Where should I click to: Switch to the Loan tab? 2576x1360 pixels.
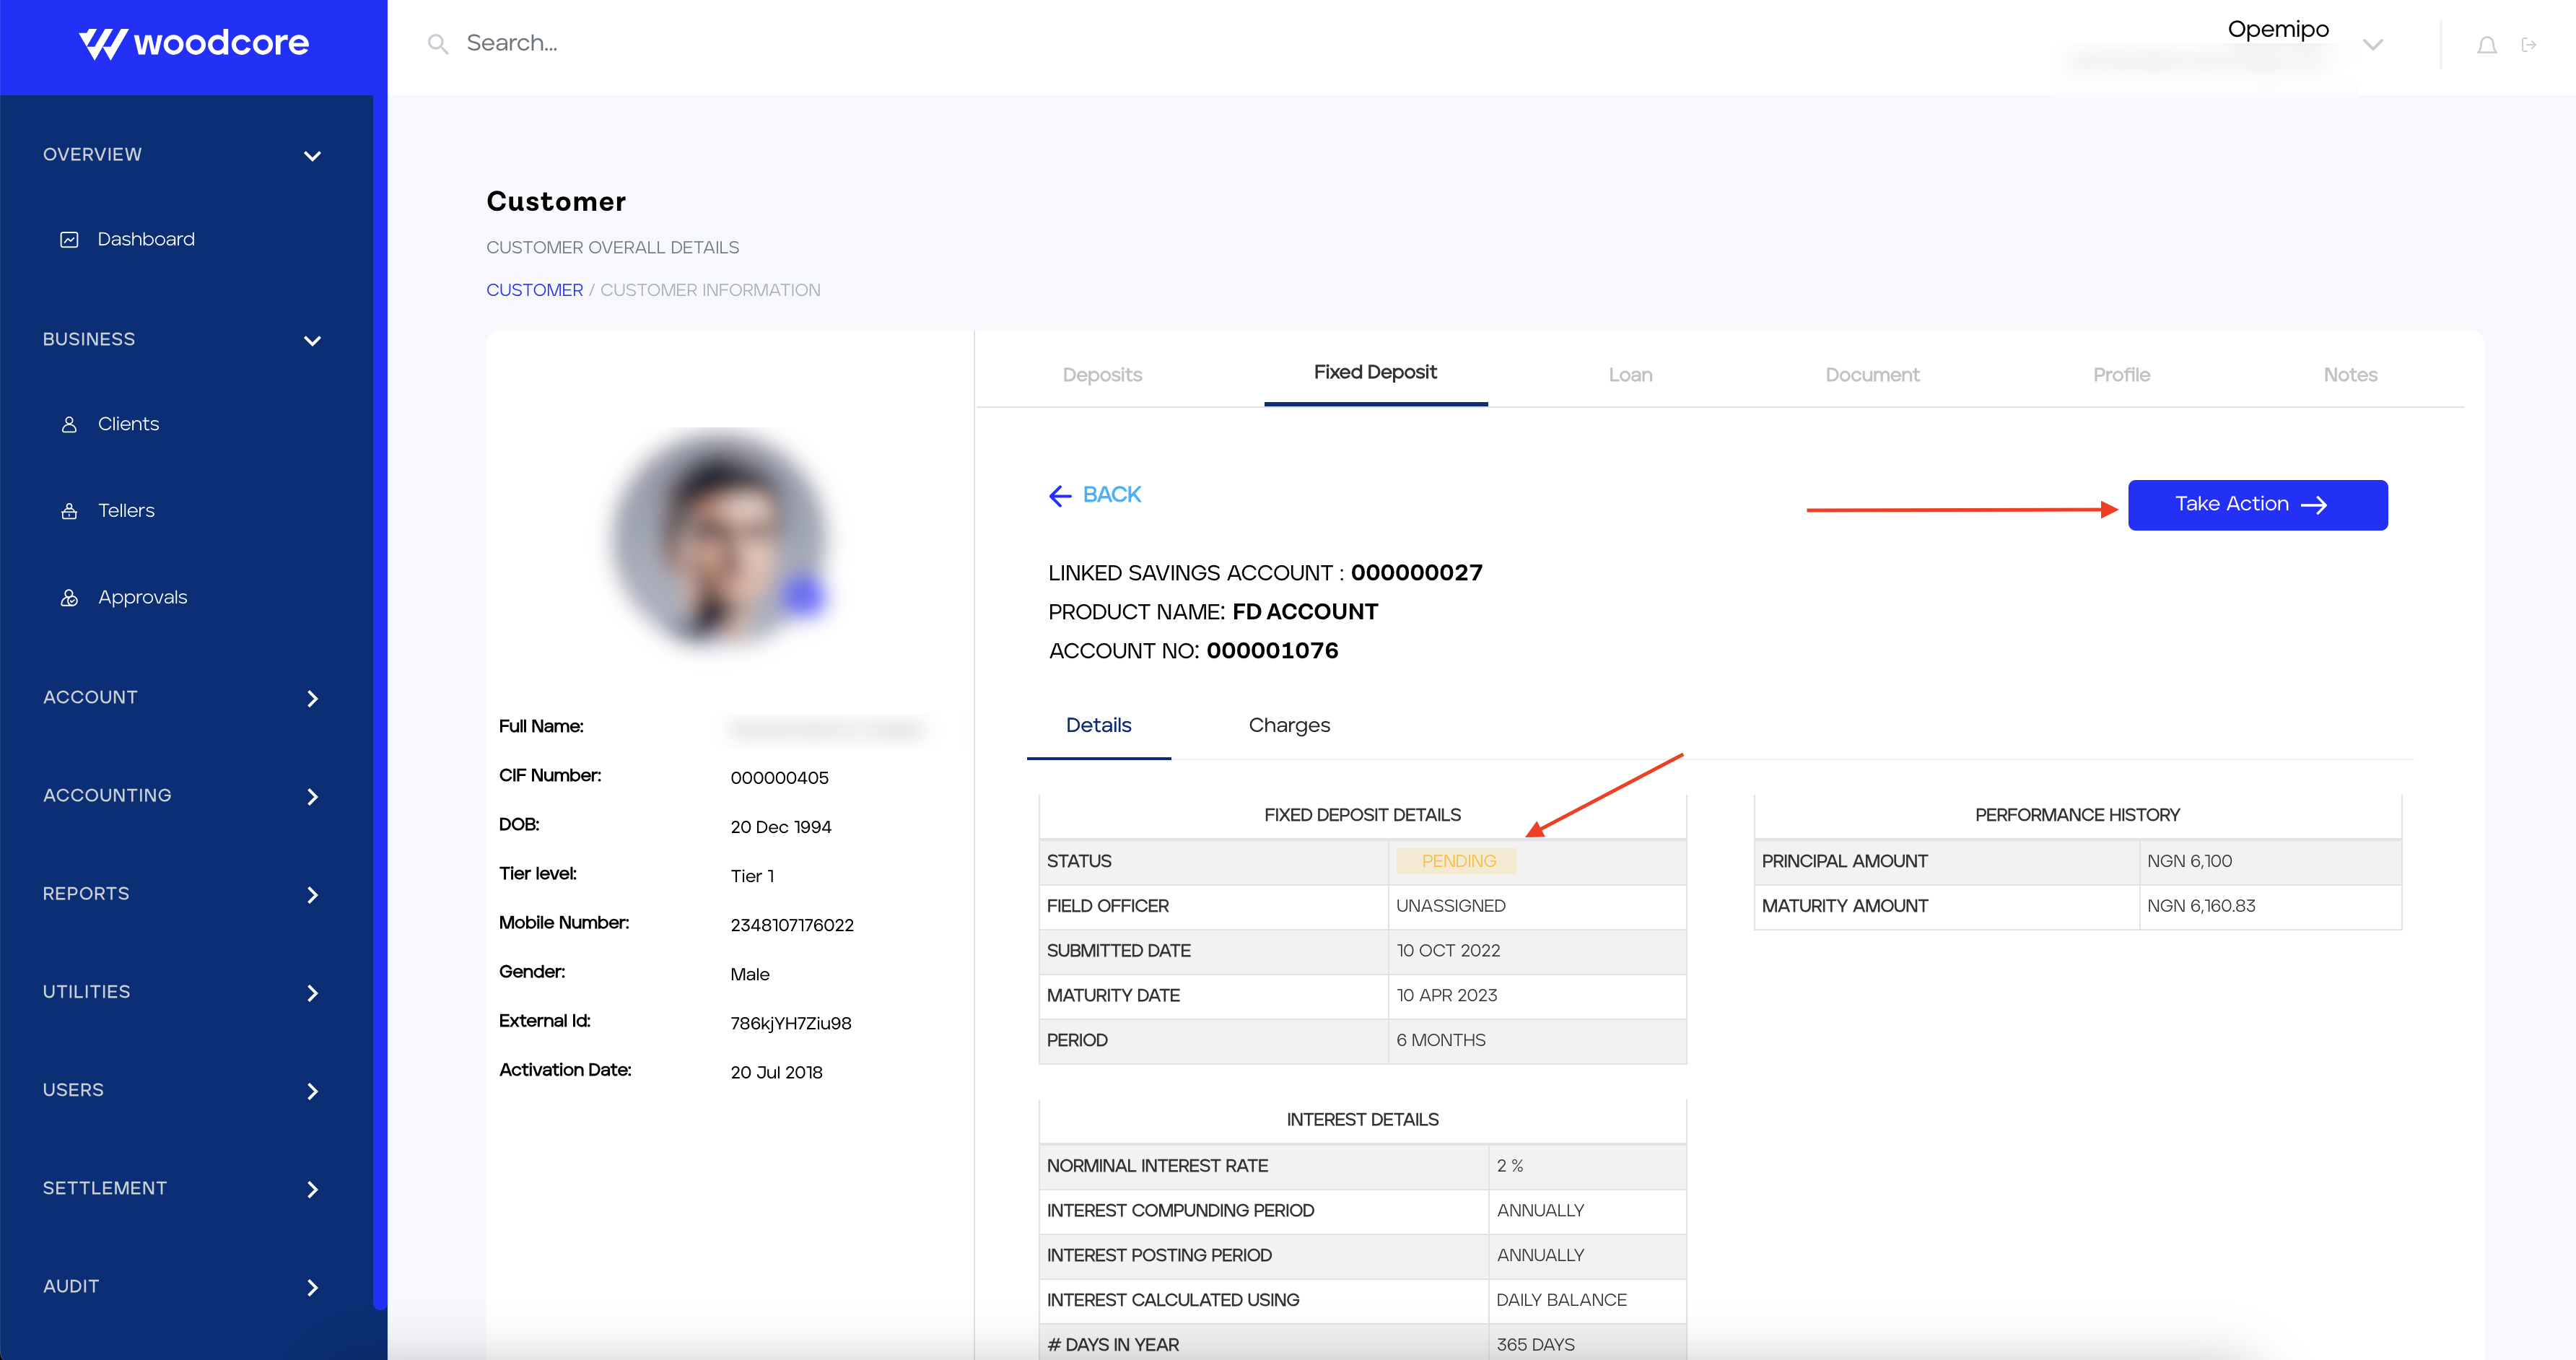point(1630,375)
